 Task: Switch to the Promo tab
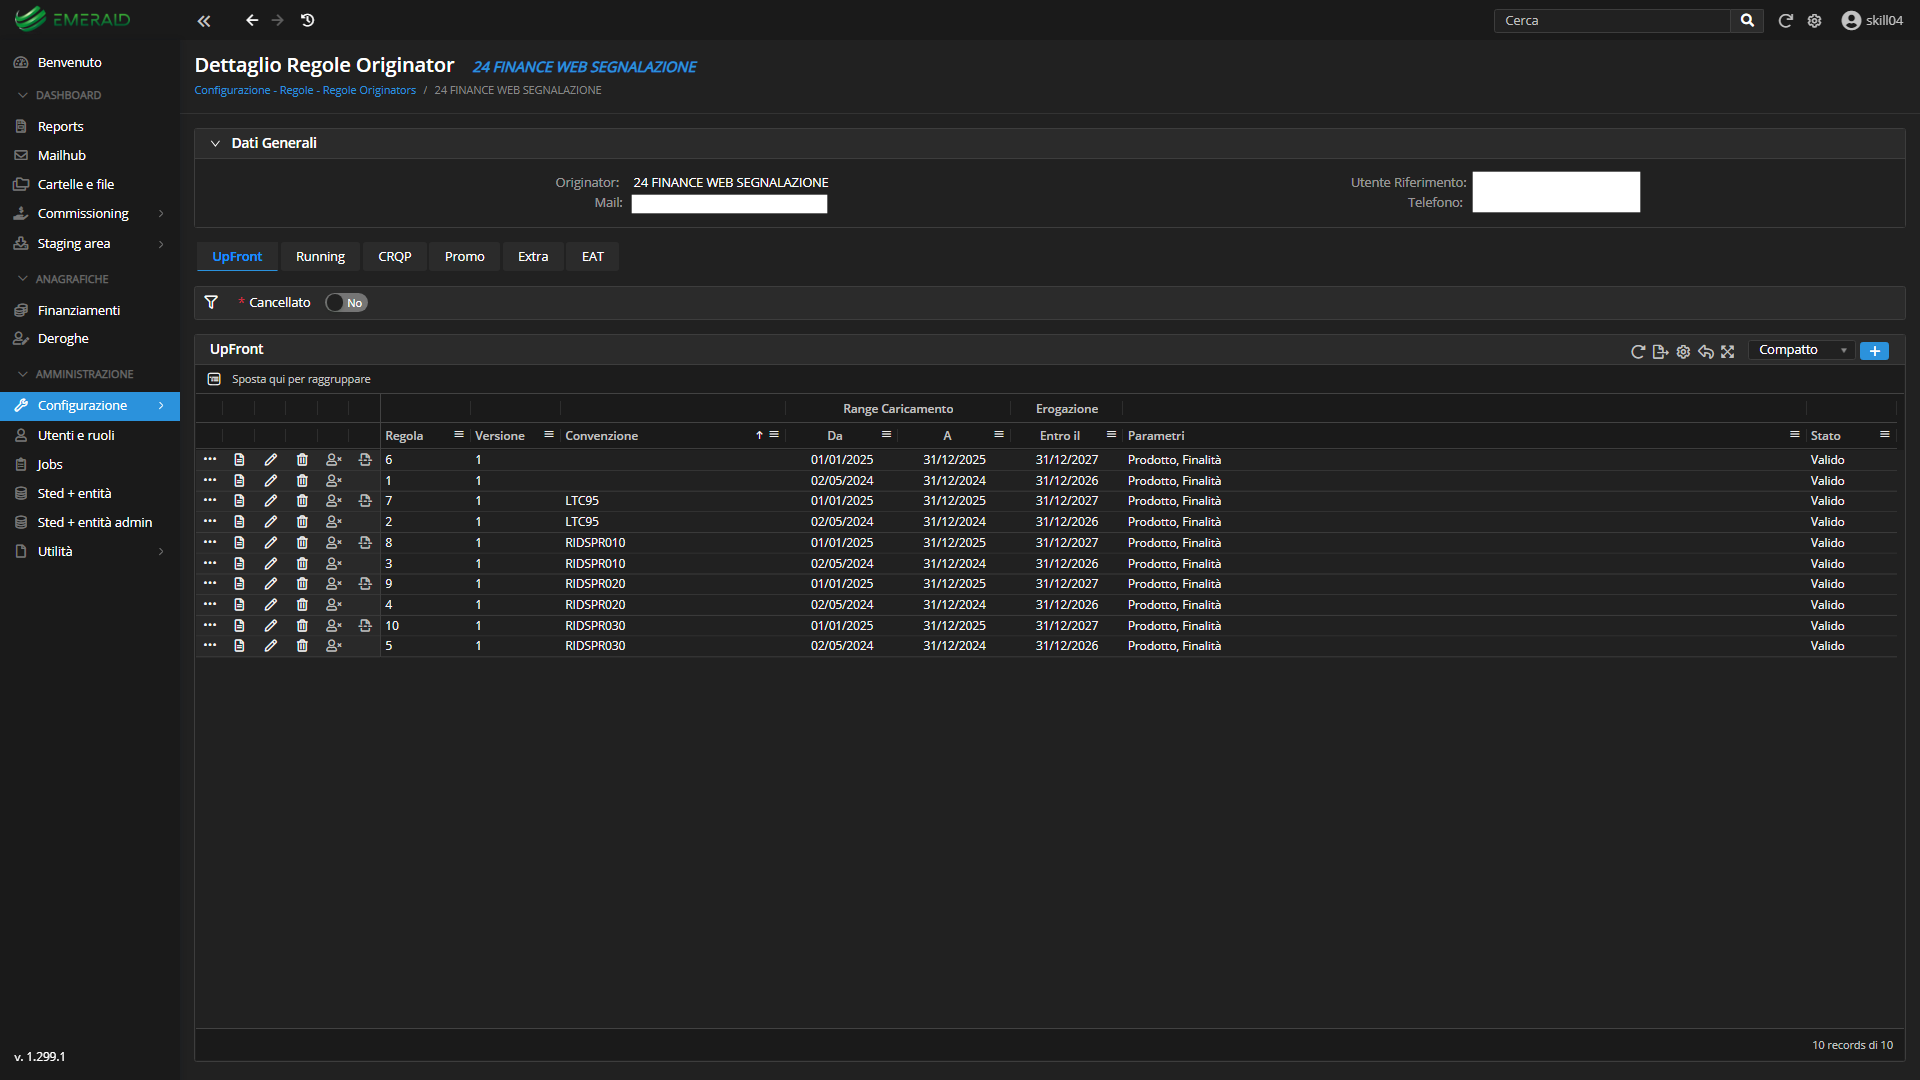[465, 257]
